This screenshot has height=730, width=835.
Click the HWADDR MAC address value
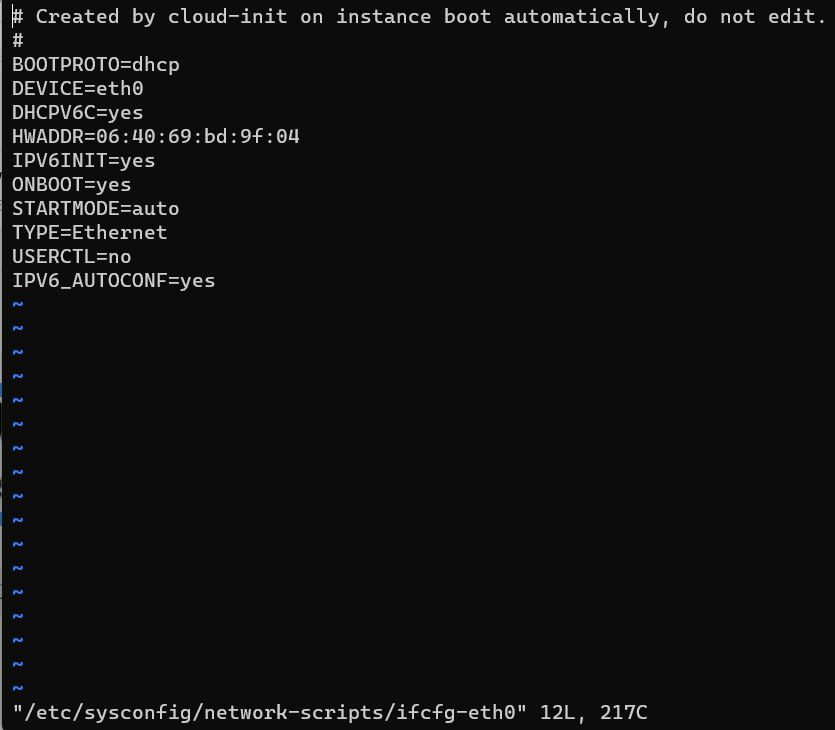click(x=198, y=137)
